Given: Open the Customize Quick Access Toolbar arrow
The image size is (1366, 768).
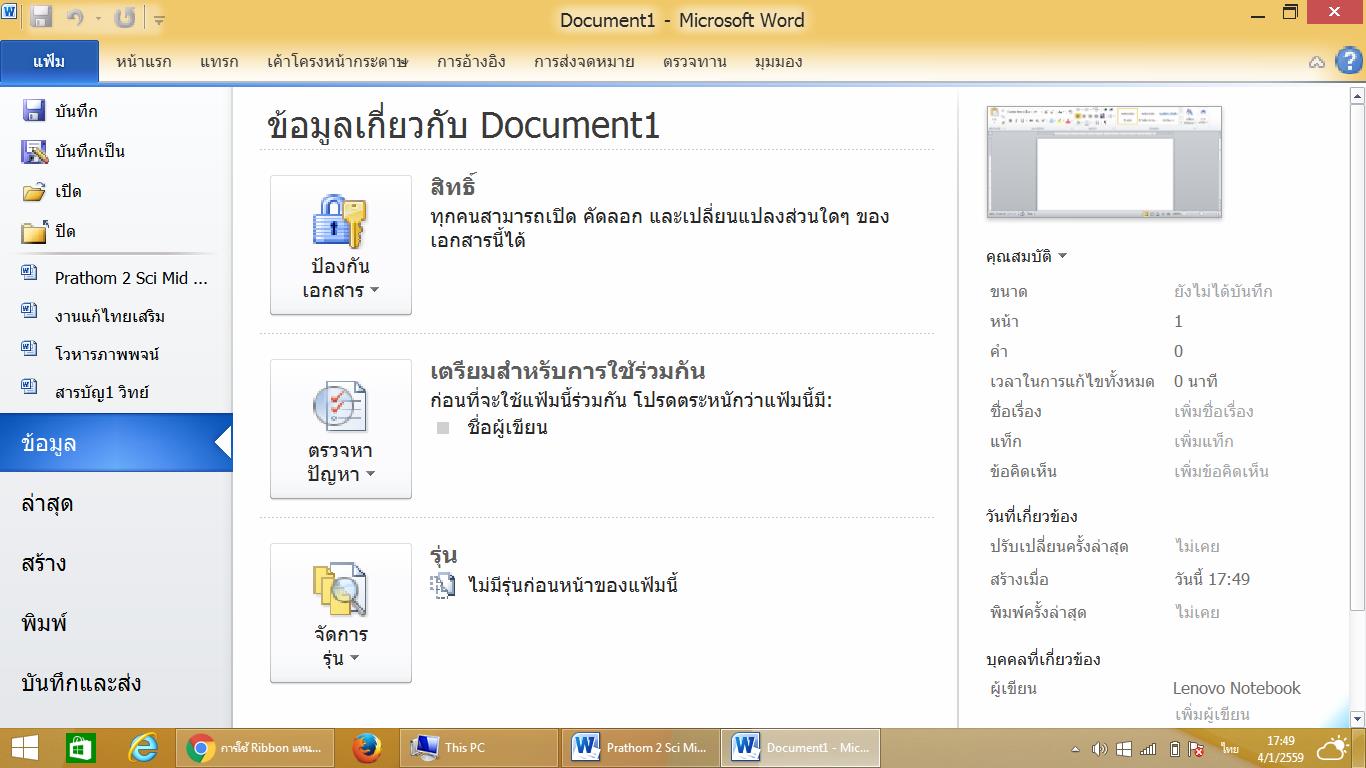Looking at the screenshot, I should (x=160, y=19).
